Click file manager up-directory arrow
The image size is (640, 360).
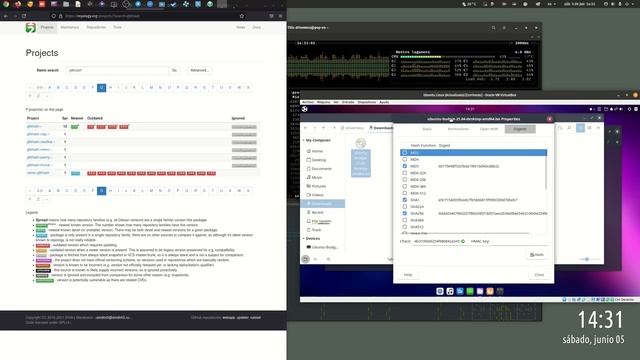point(323,128)
